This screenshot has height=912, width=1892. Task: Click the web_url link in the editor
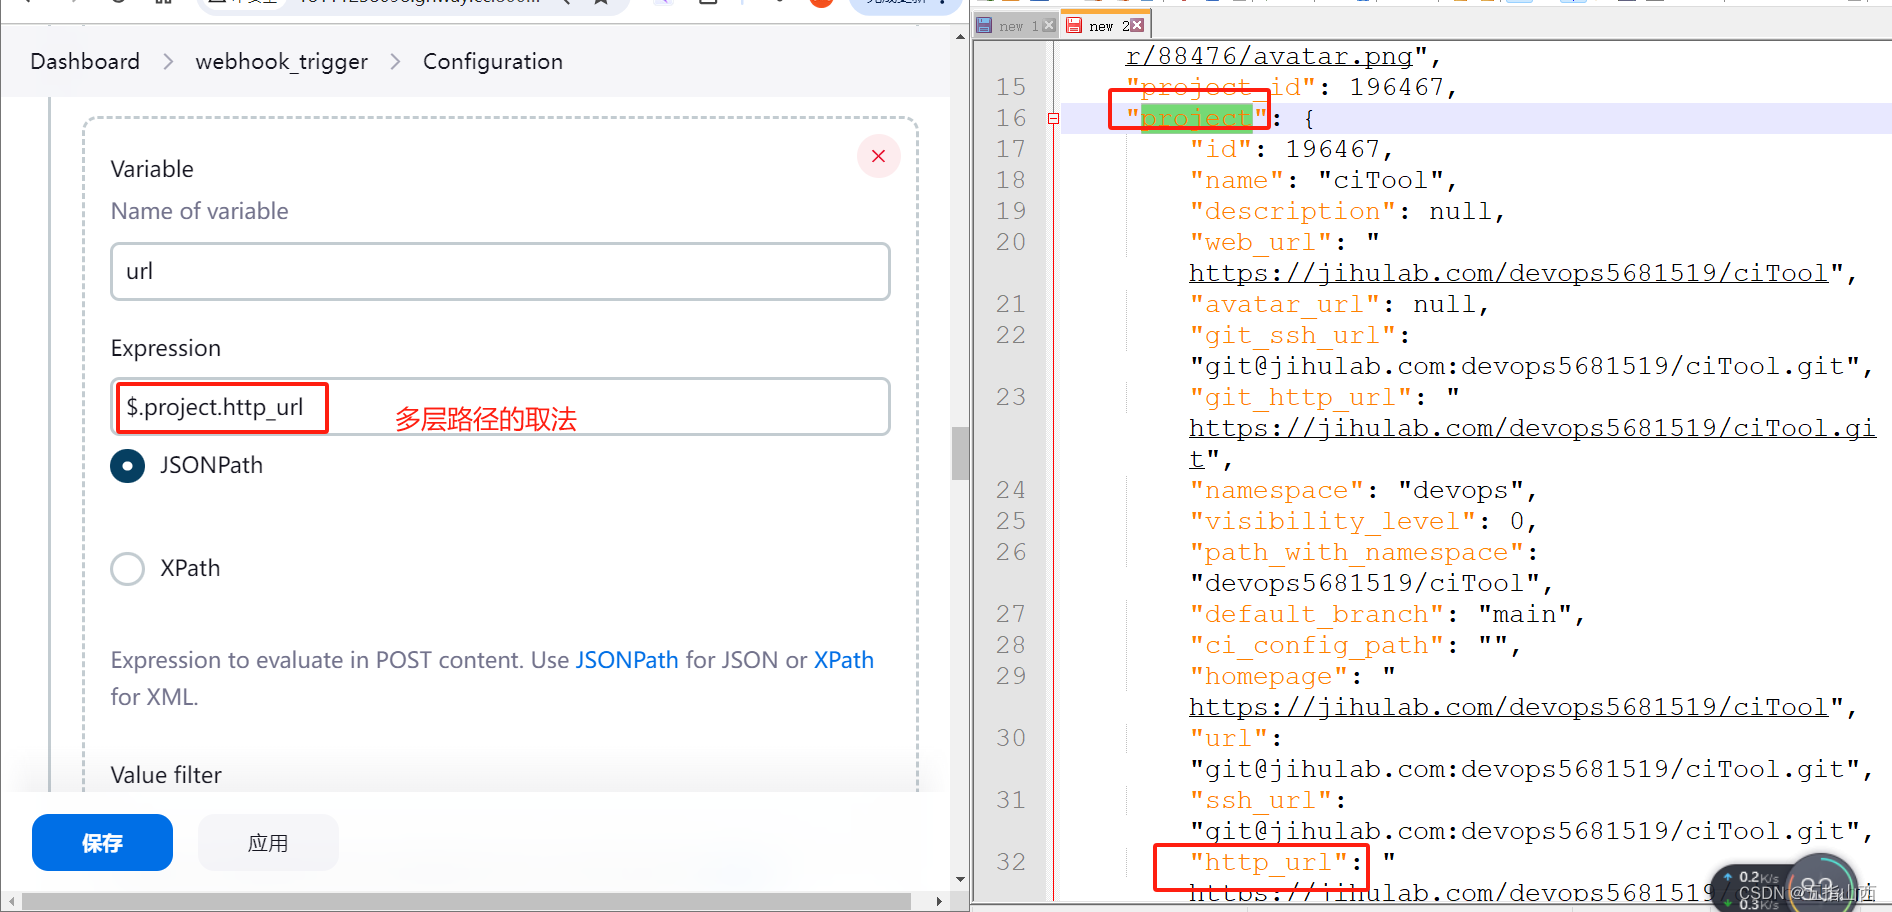(x=1508, y=273)
